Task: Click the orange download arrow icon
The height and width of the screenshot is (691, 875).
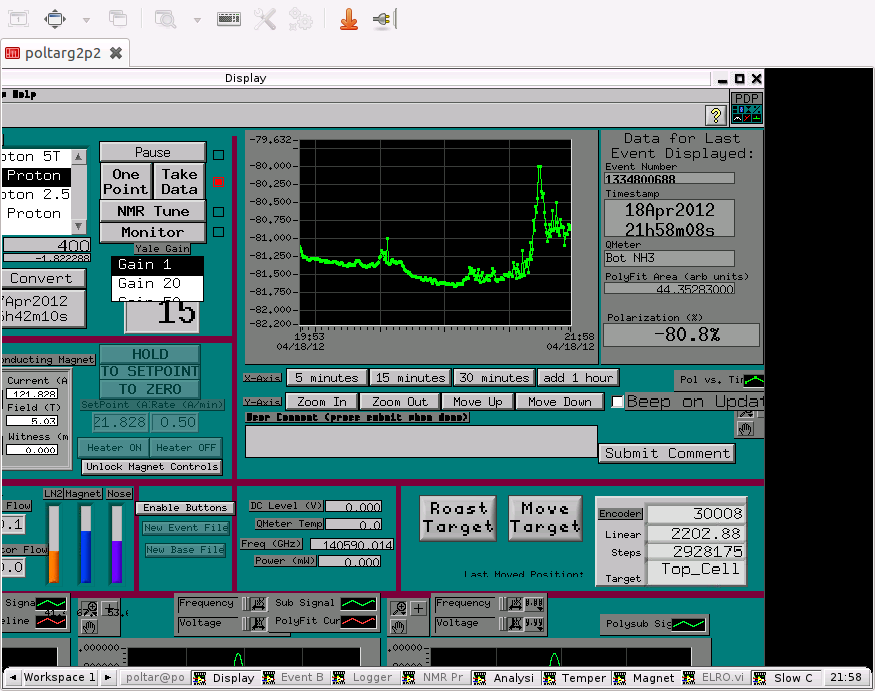Action: tap(349, 20)
